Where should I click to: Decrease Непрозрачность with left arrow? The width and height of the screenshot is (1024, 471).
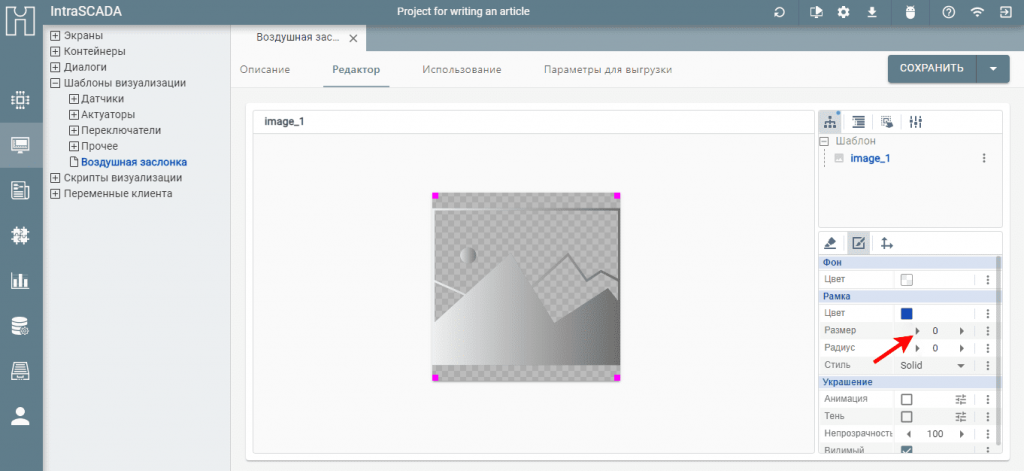tap(908, 434)
